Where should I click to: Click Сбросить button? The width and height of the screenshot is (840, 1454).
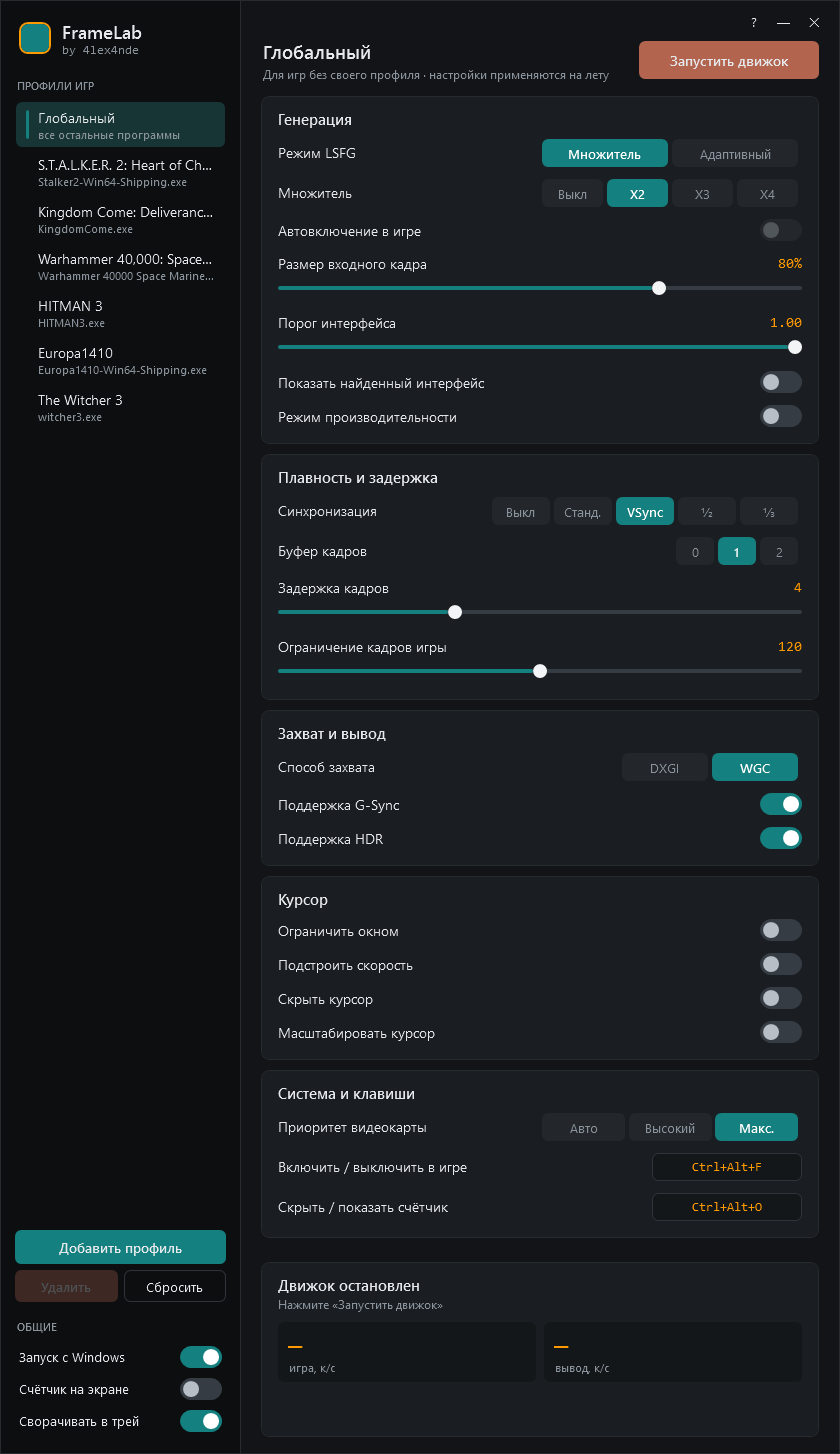point(175,1286)
